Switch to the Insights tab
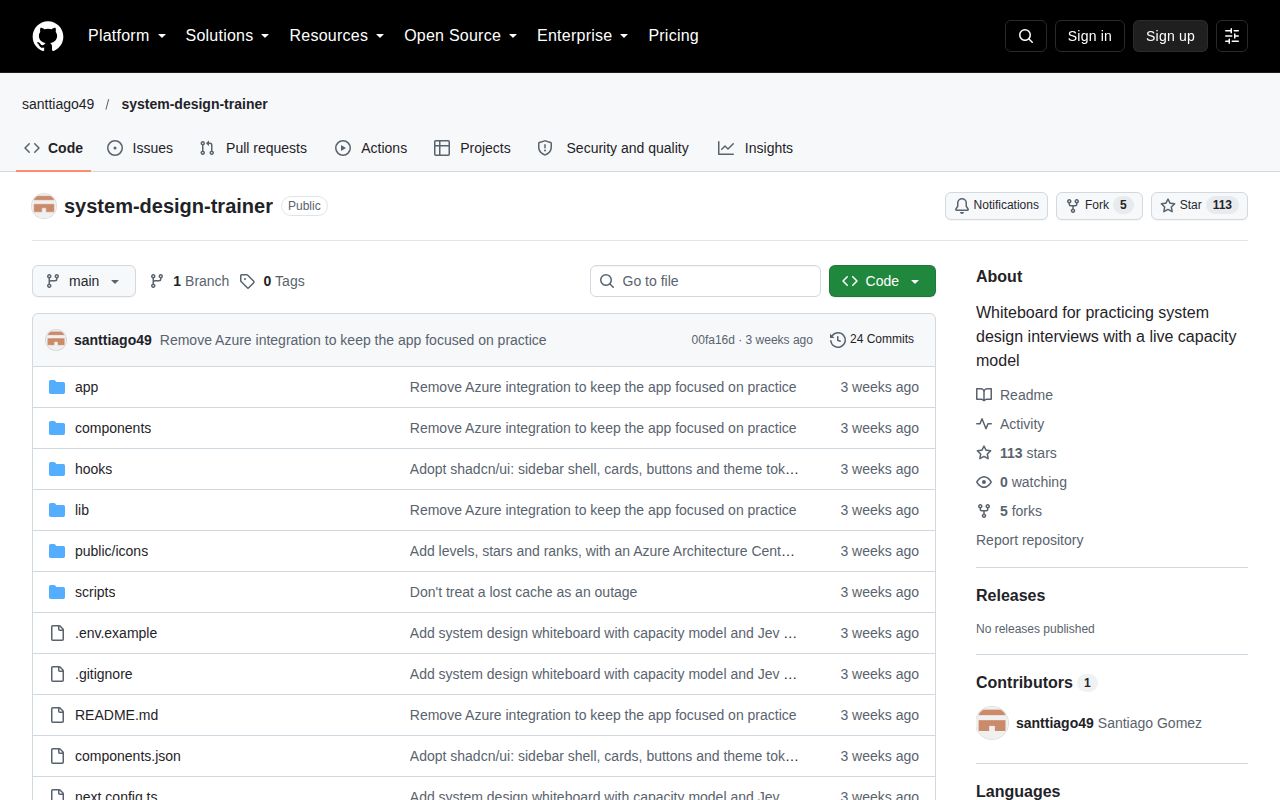 [x=755, y=148]
